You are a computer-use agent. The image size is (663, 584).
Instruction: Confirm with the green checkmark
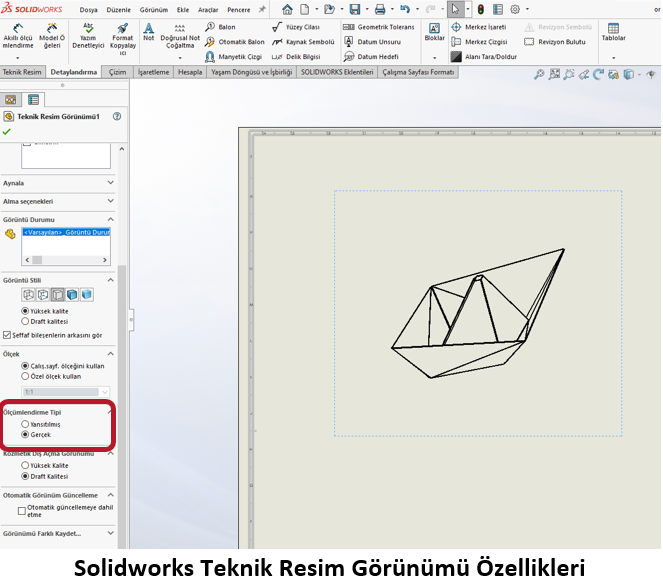8,131
